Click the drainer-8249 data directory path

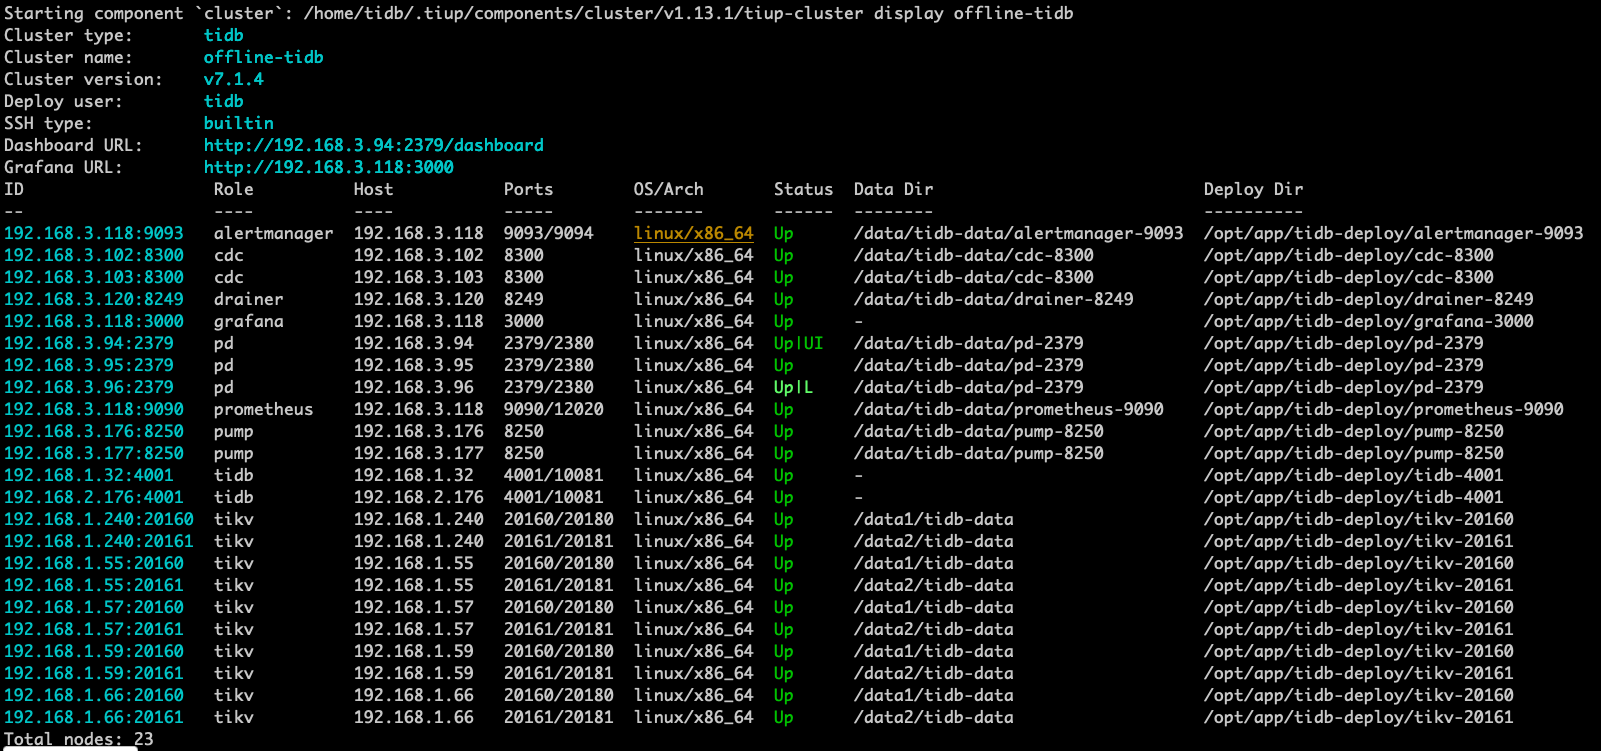993,299
